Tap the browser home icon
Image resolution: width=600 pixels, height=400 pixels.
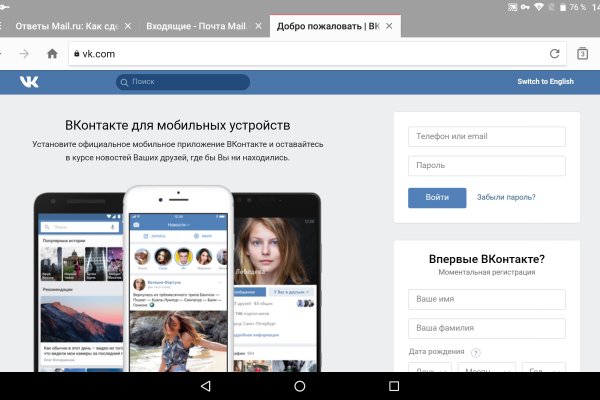52,54
